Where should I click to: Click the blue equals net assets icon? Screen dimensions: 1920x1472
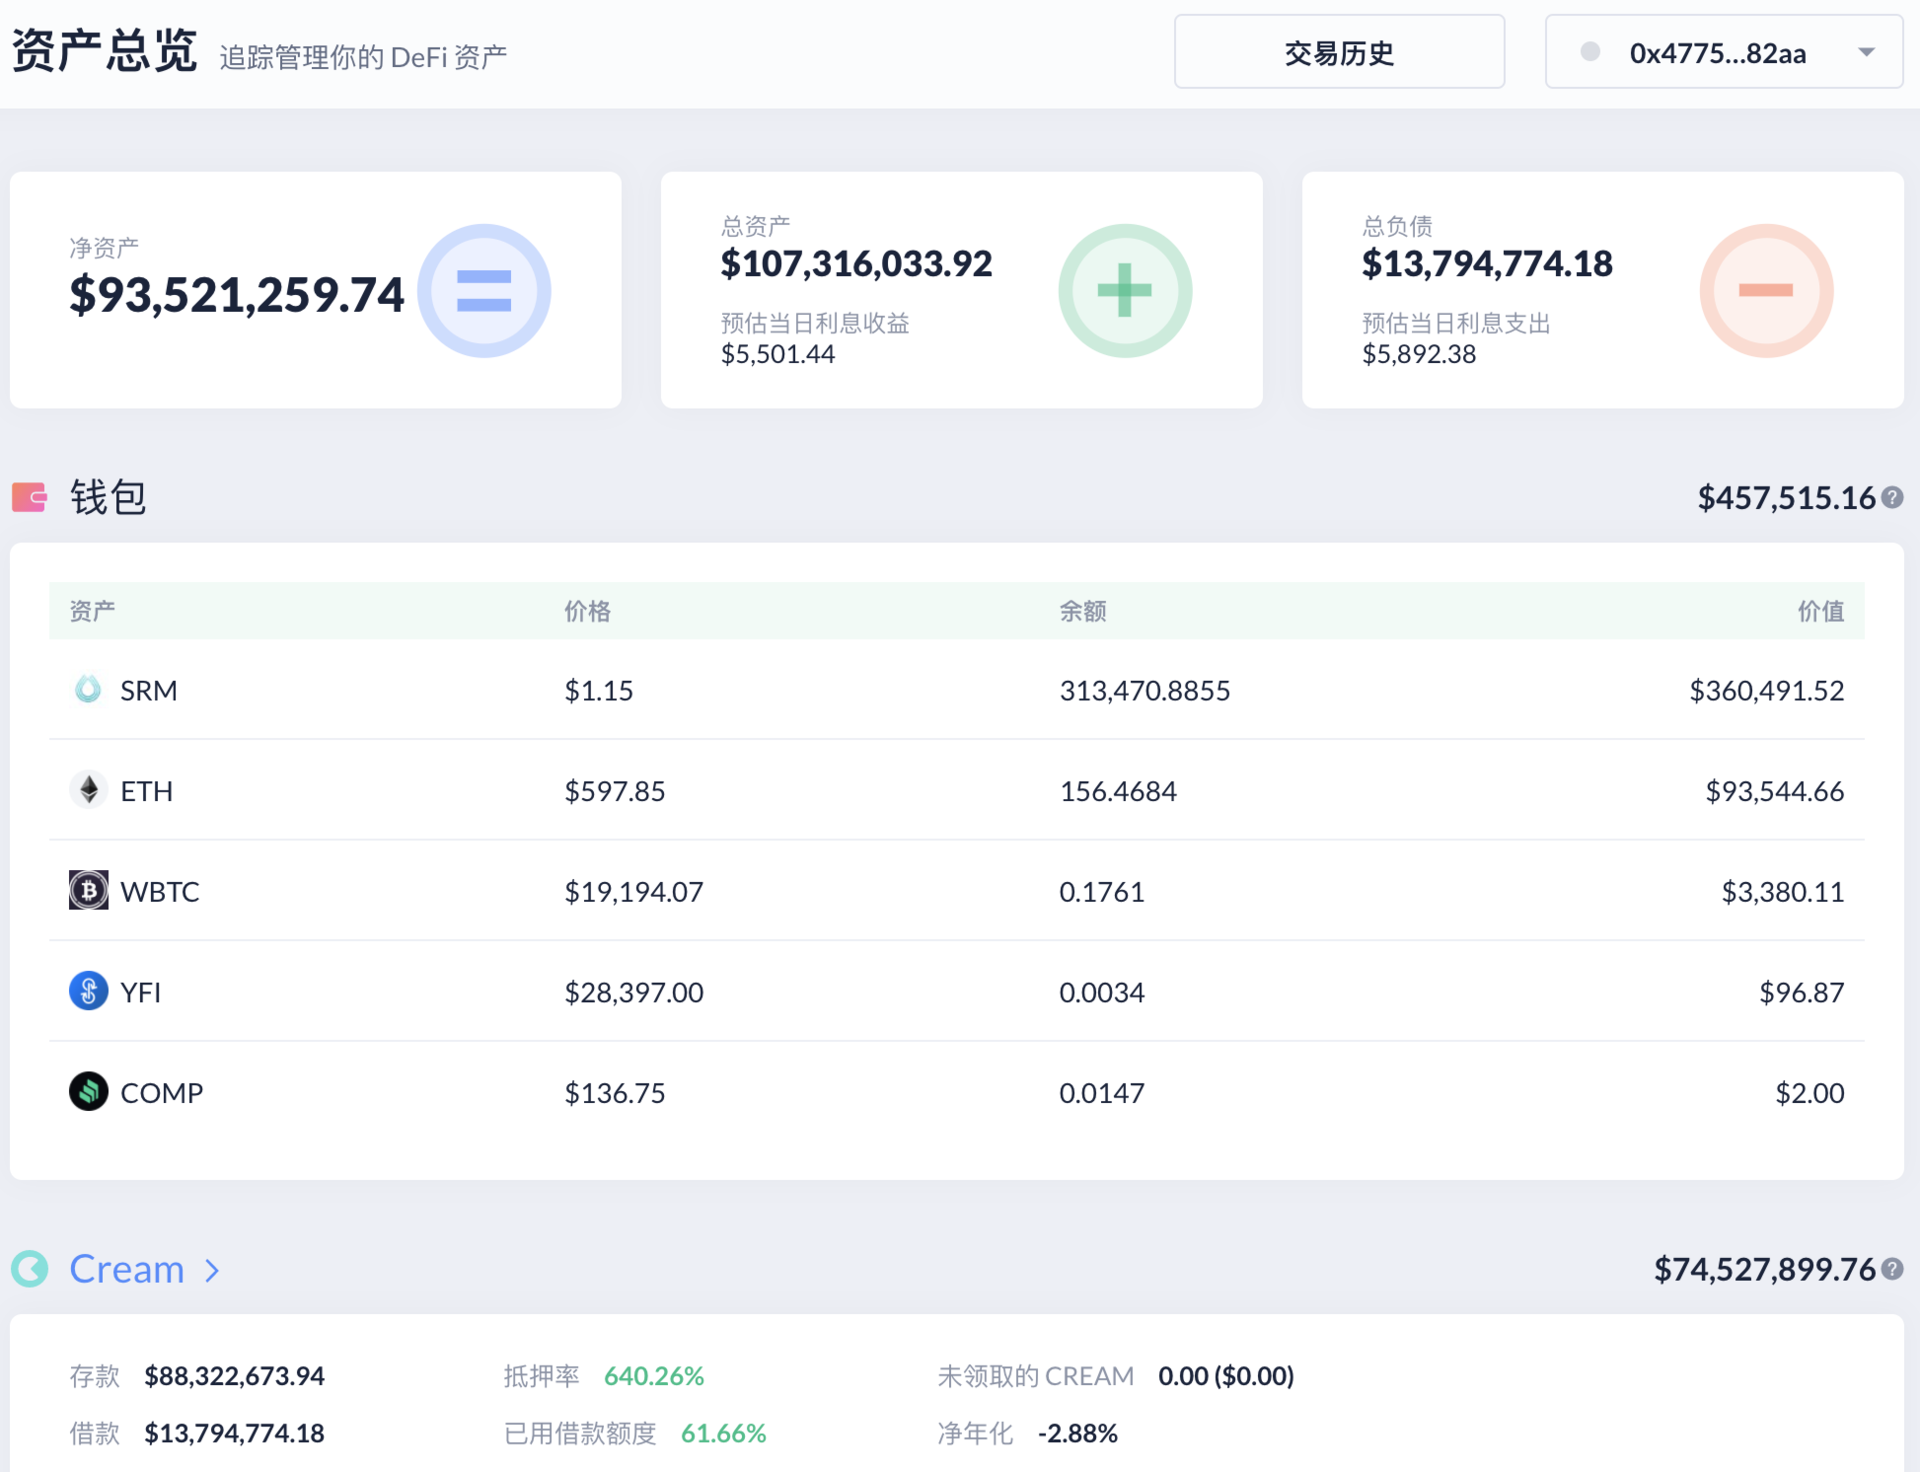click(484, 291)
